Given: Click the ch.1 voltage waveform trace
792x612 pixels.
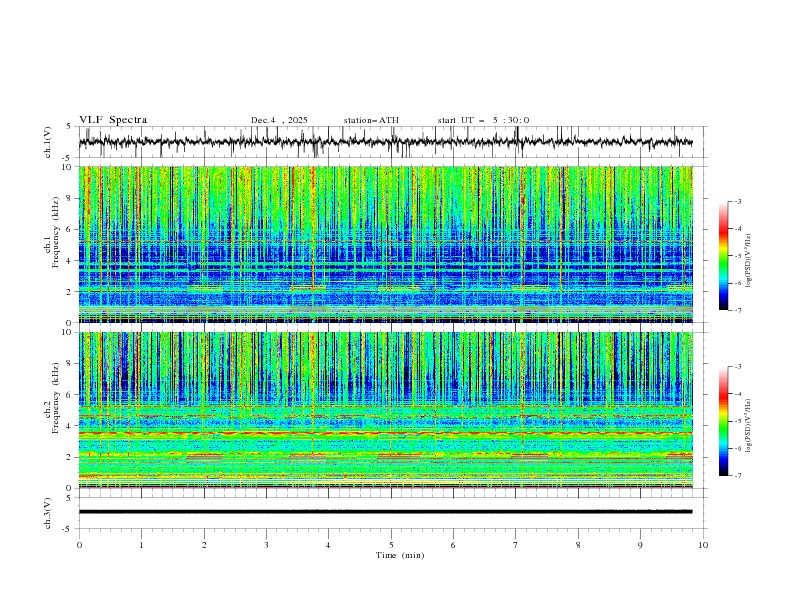Looking at the screenshot, I should 385,142.
